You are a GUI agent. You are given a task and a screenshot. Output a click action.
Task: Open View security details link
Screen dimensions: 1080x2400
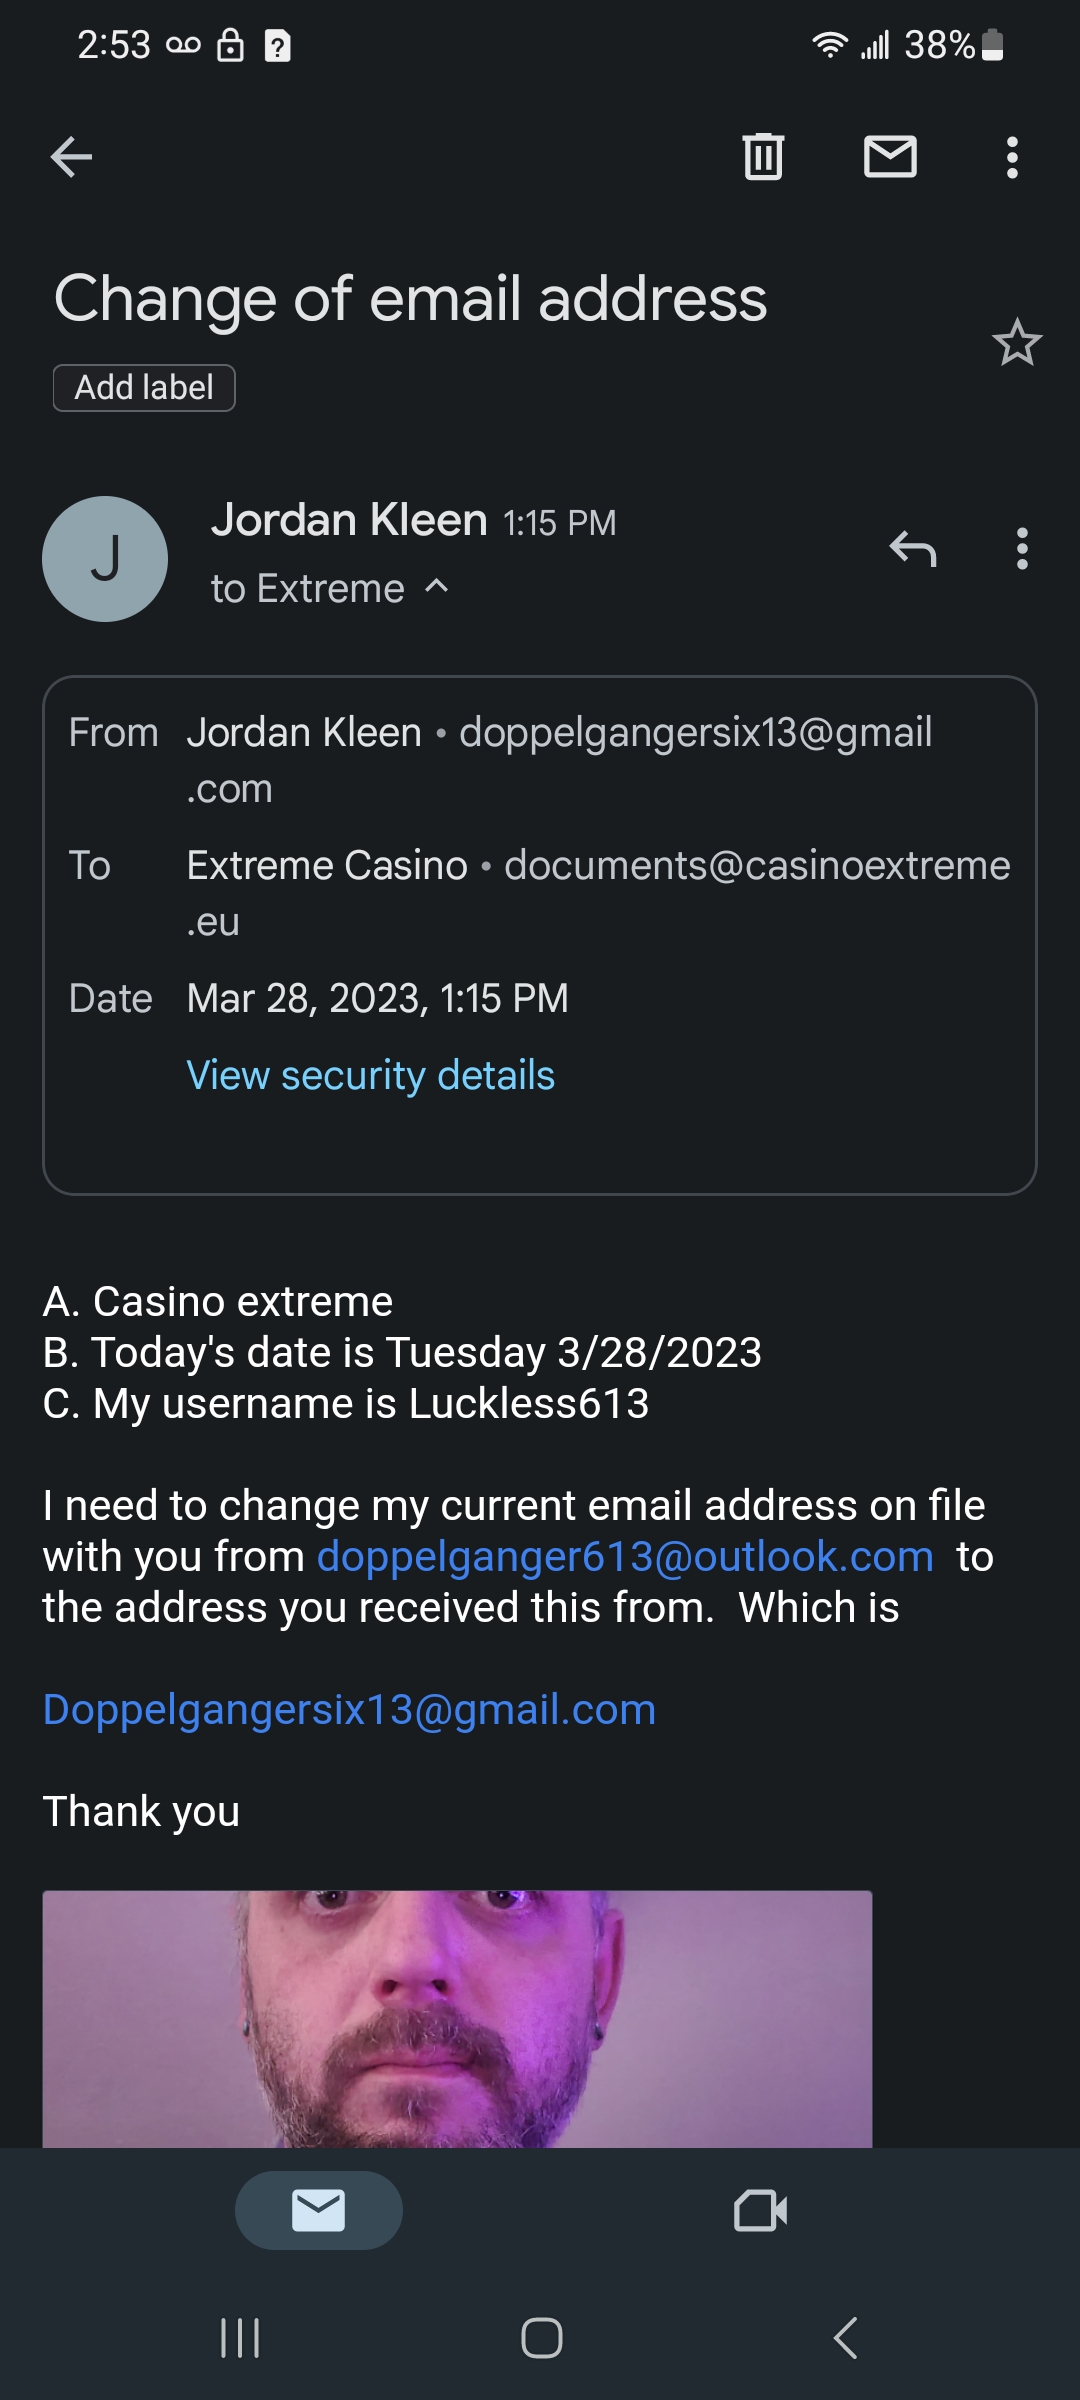pos(371,1076)
